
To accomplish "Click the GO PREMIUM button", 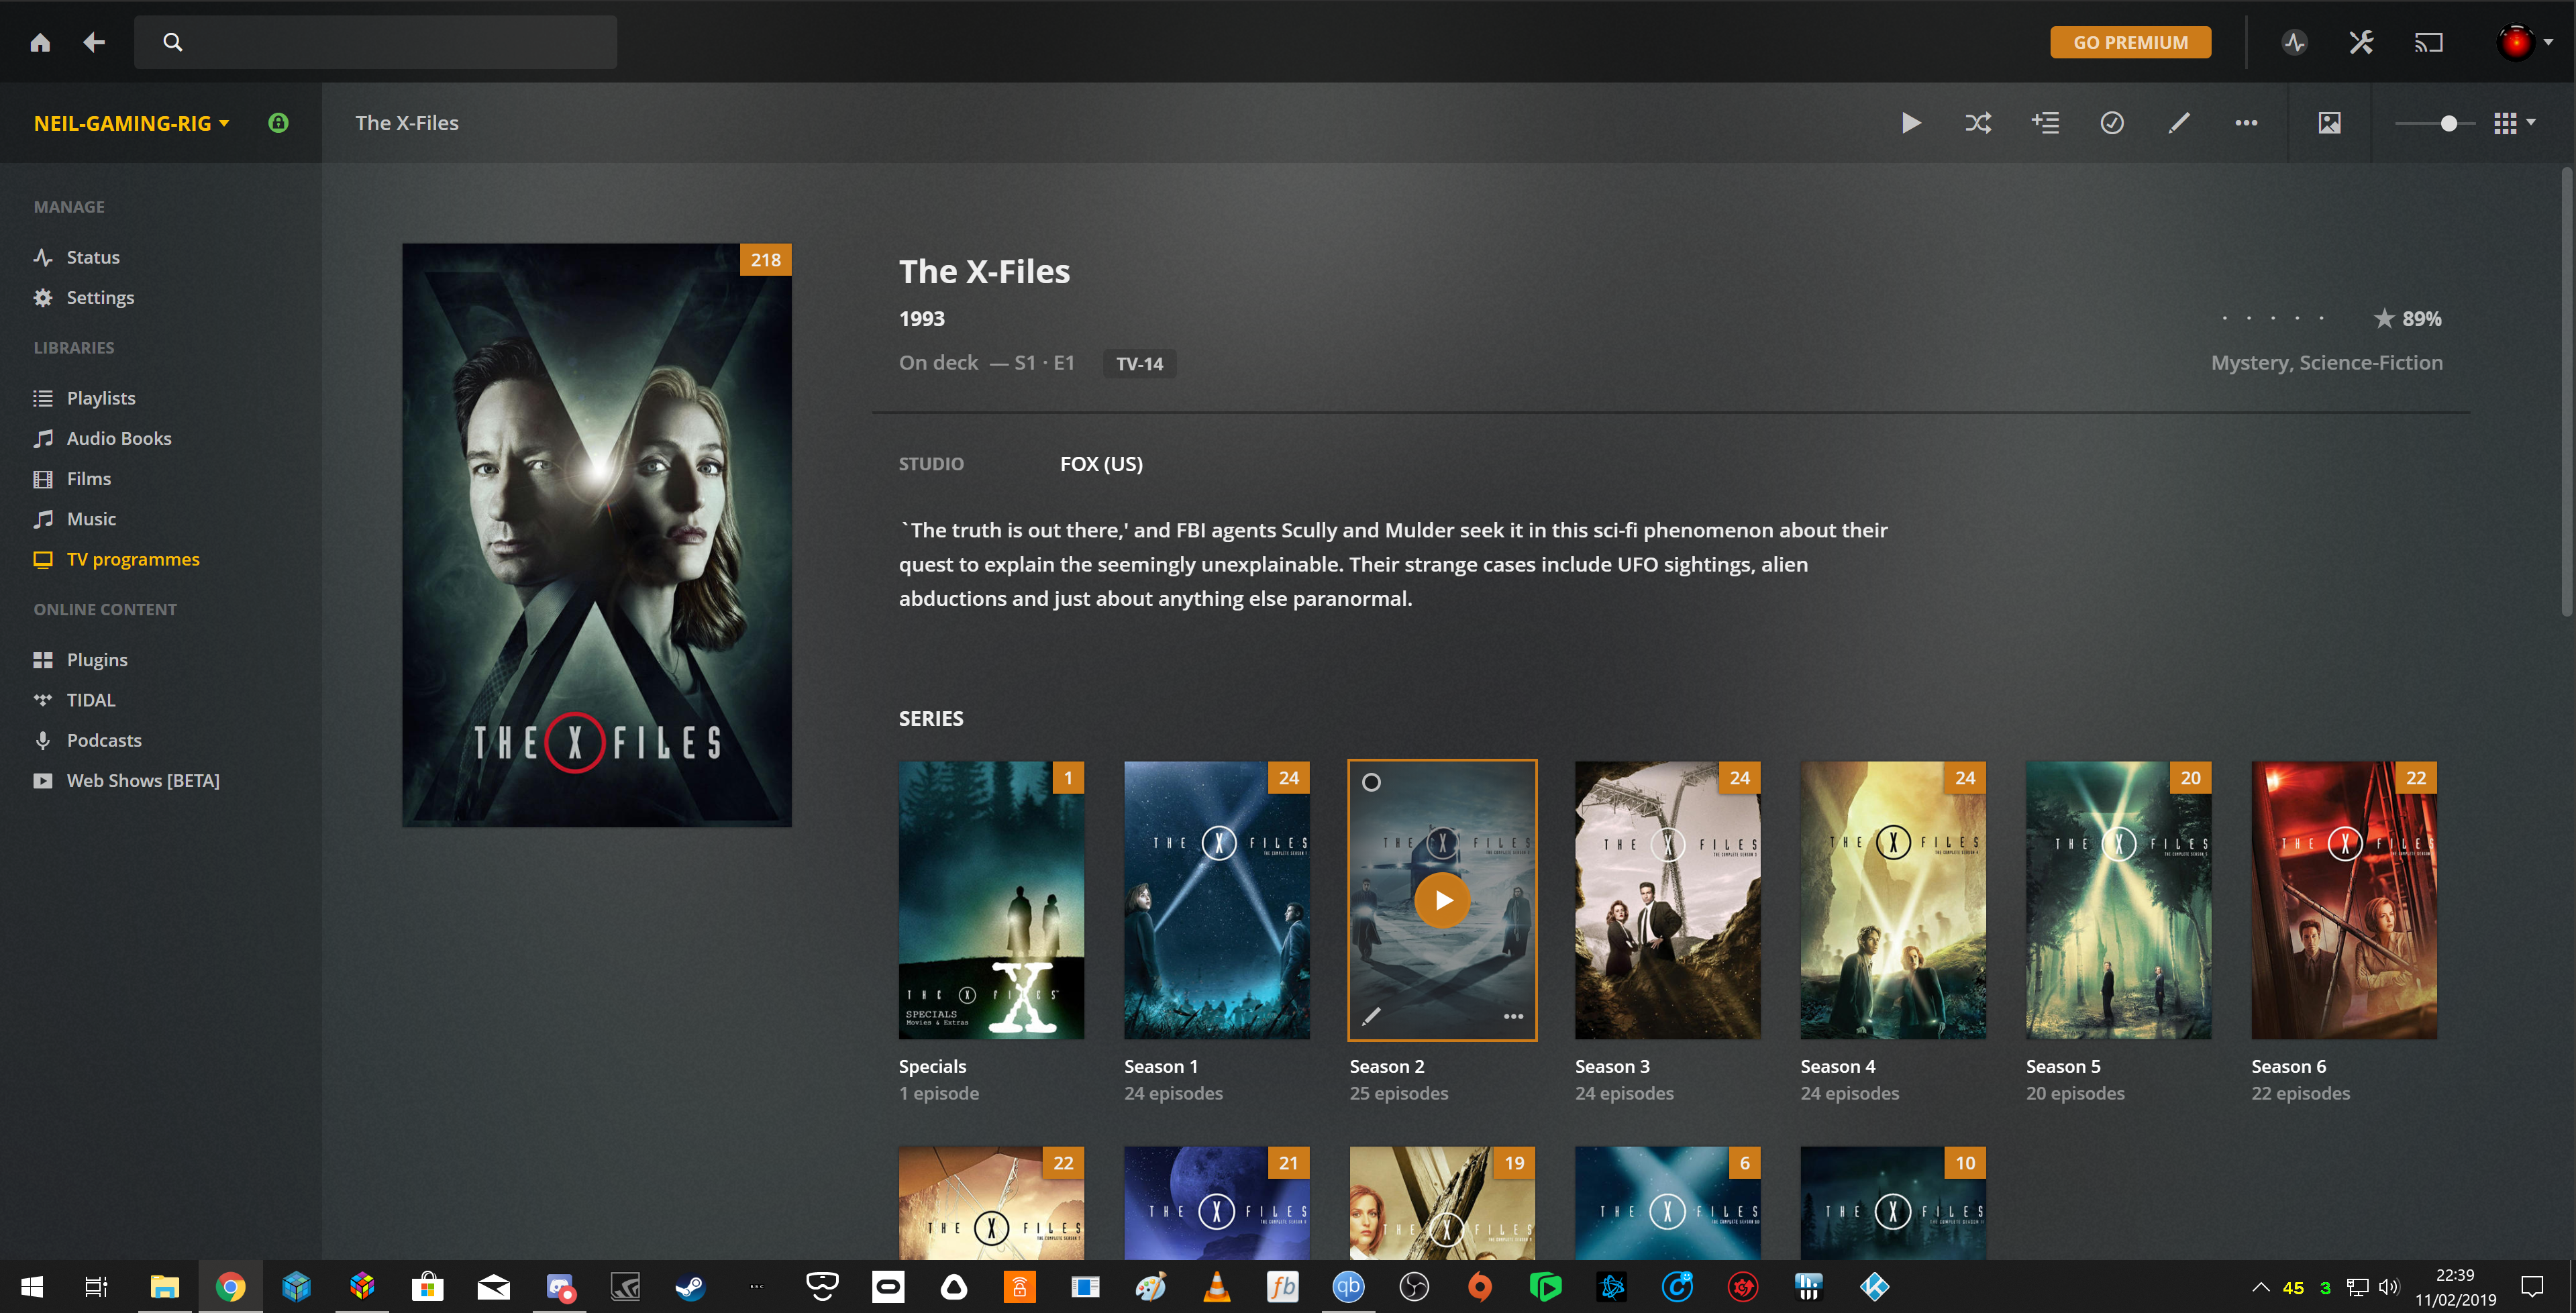I will coord(2130,42).
